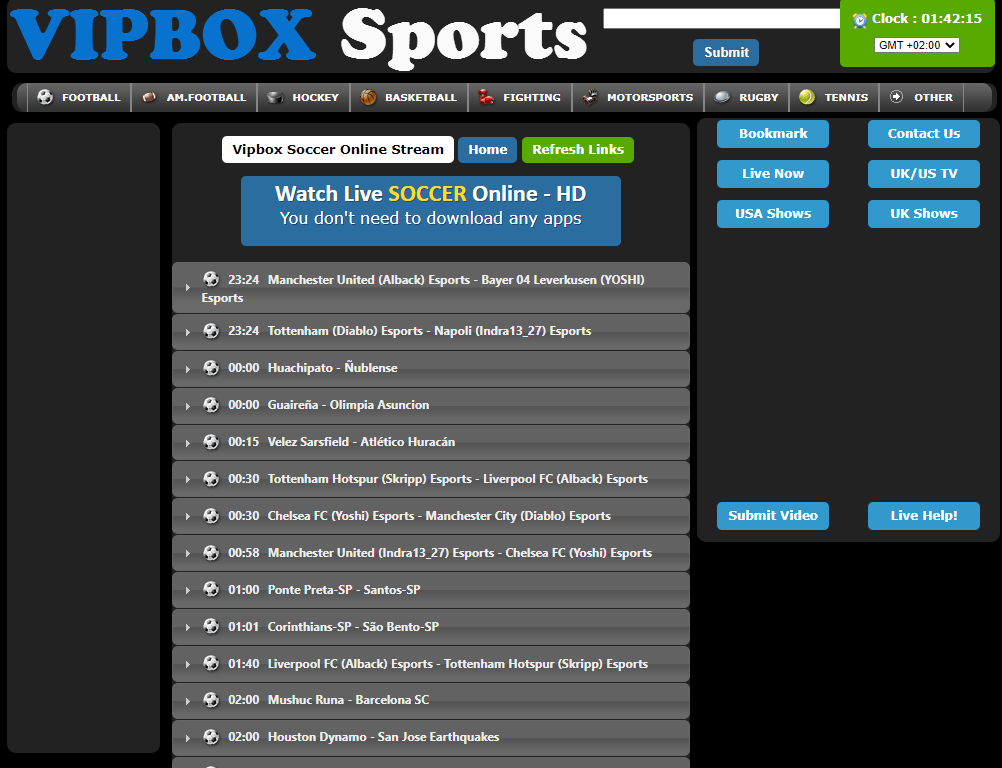Click the Submit button

pyautogui.click(x=726, y=52)
